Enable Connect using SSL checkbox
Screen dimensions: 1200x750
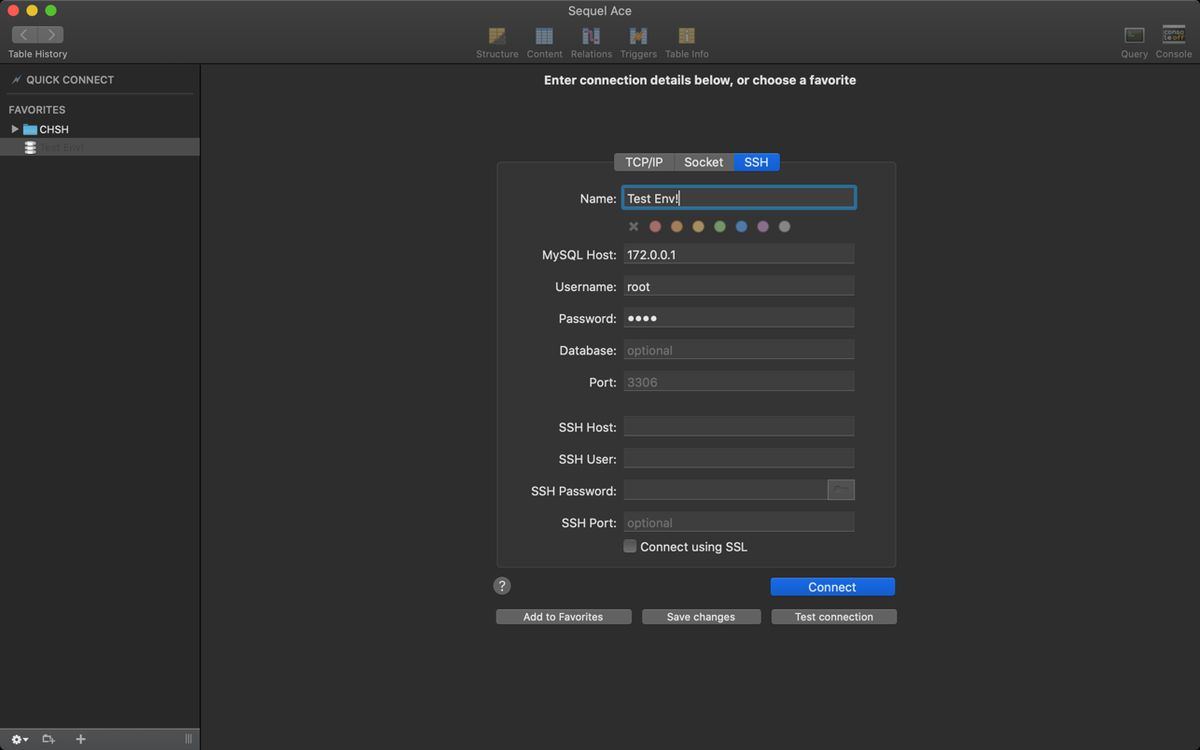pos(630,546)
